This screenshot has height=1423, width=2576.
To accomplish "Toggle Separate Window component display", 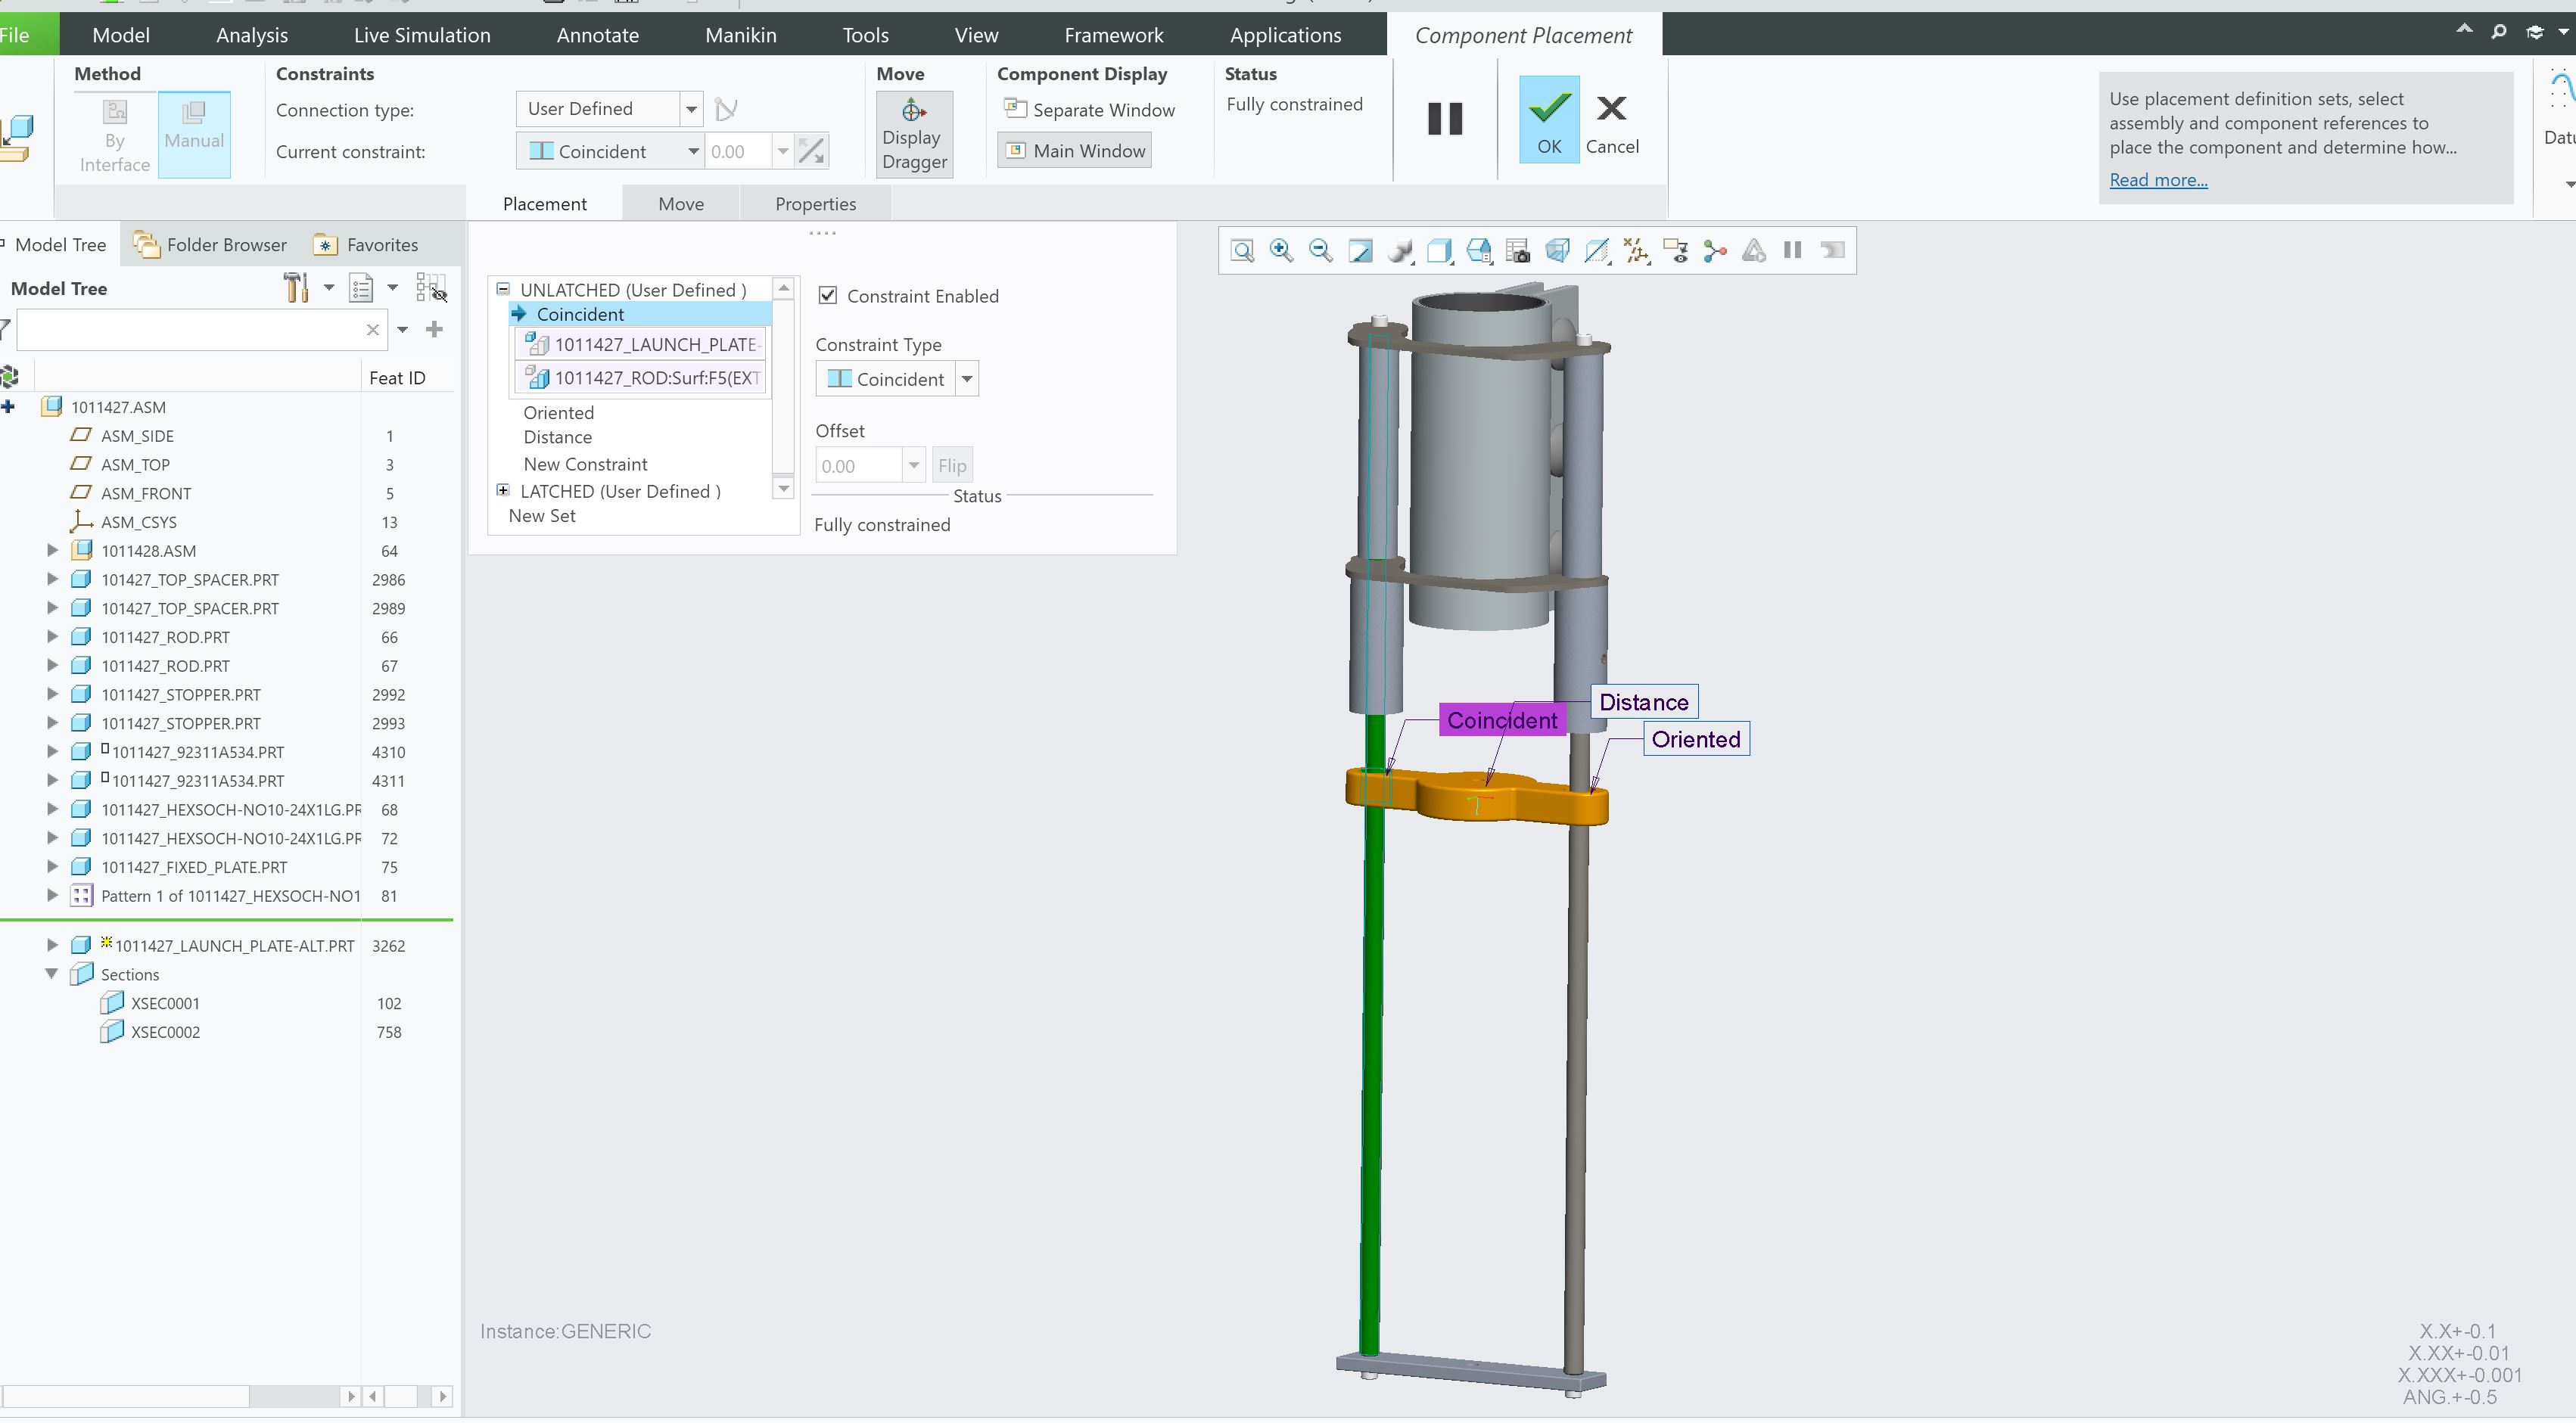I will point(1089,110).
